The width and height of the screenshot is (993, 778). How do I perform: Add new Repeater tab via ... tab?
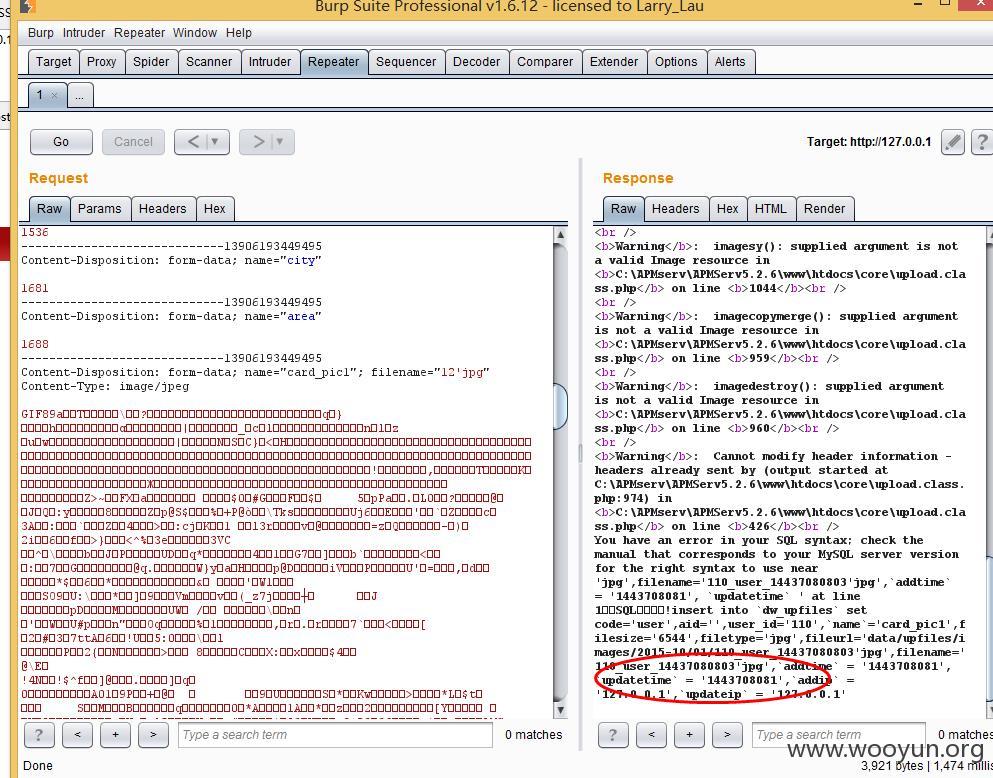point(79,96)
